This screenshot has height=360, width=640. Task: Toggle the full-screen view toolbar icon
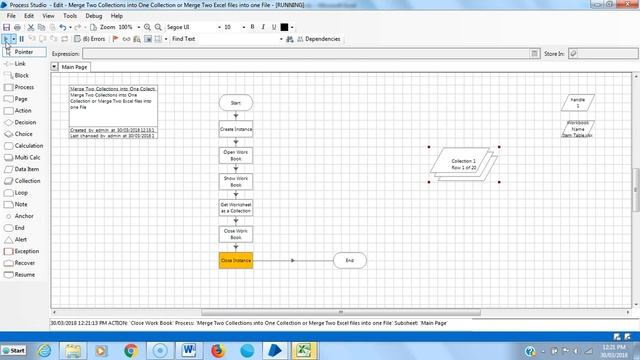point(148,39)
